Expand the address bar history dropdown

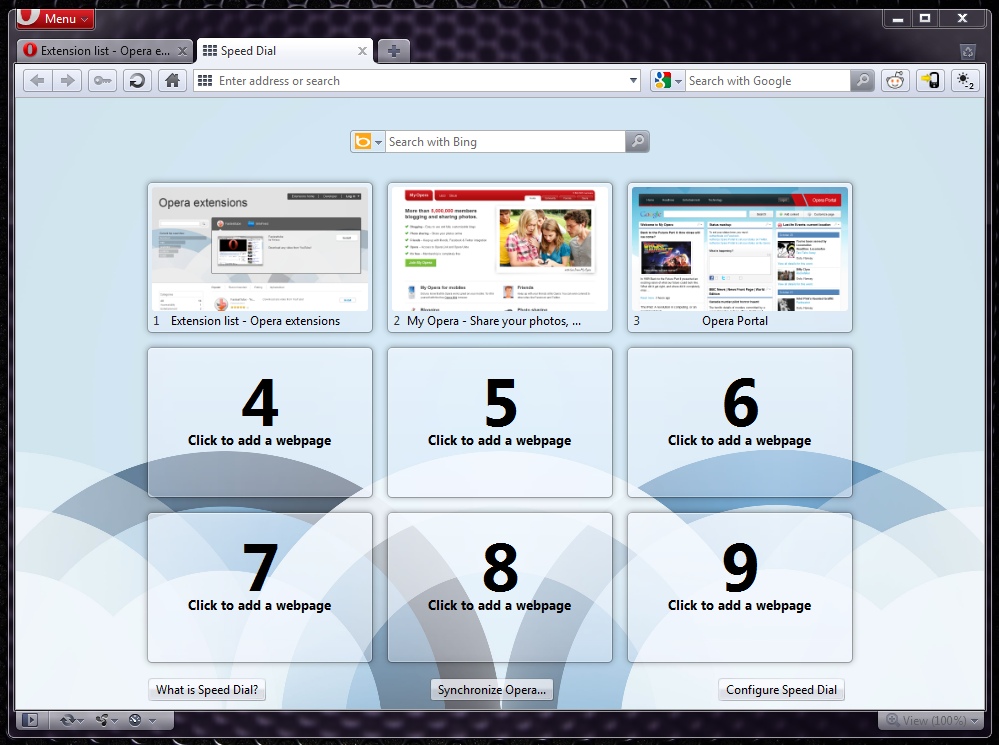click(x=633, y=81)
